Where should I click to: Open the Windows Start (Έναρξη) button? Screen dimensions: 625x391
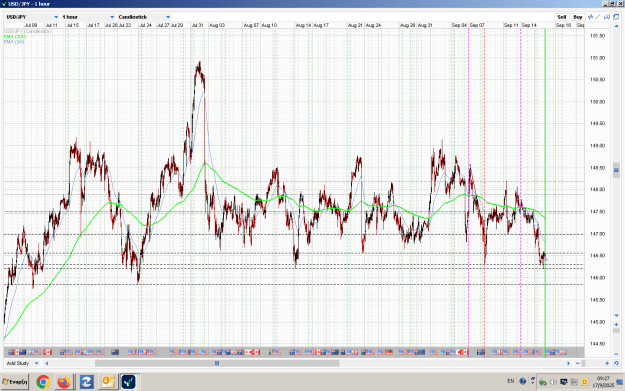pos(15,382)
